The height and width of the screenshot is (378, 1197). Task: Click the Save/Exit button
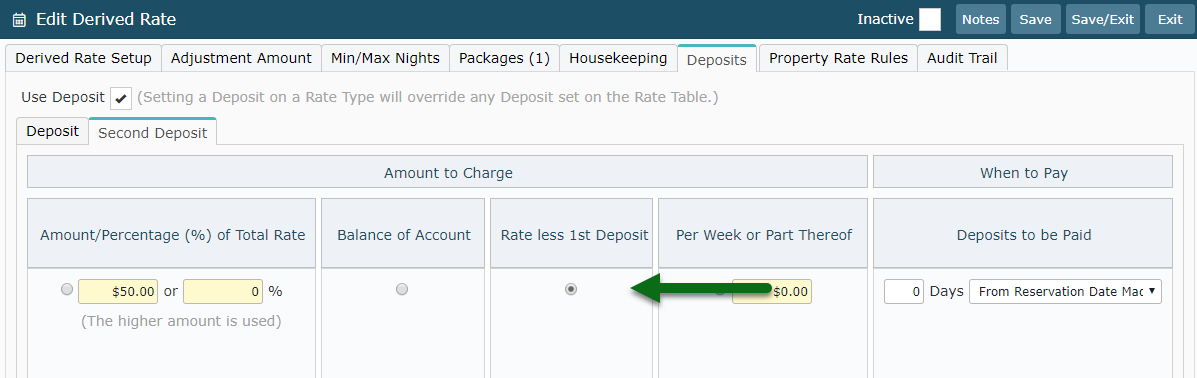[x=1102, y=20]
